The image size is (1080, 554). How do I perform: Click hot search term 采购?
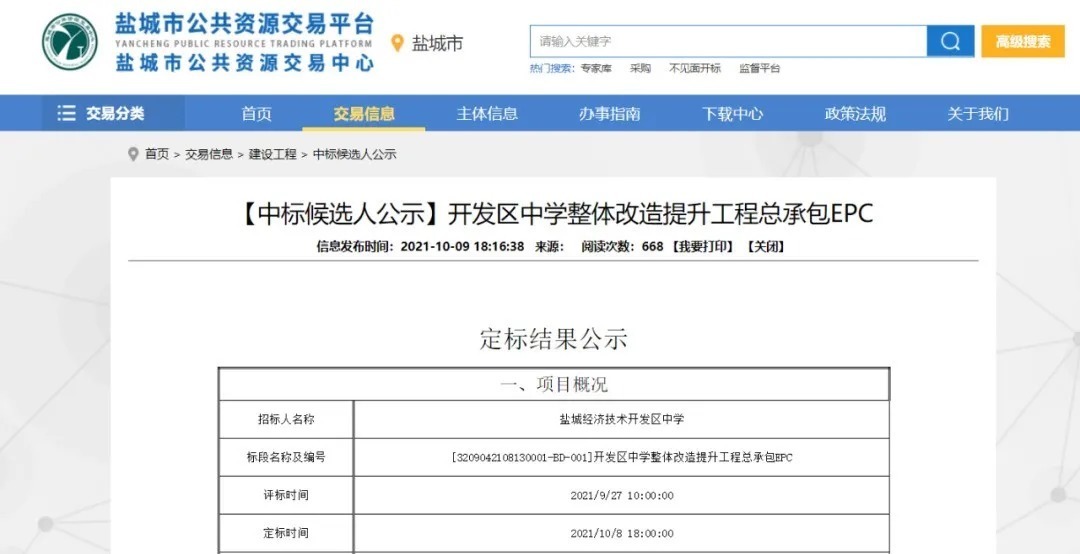click(x=640, y=68)
